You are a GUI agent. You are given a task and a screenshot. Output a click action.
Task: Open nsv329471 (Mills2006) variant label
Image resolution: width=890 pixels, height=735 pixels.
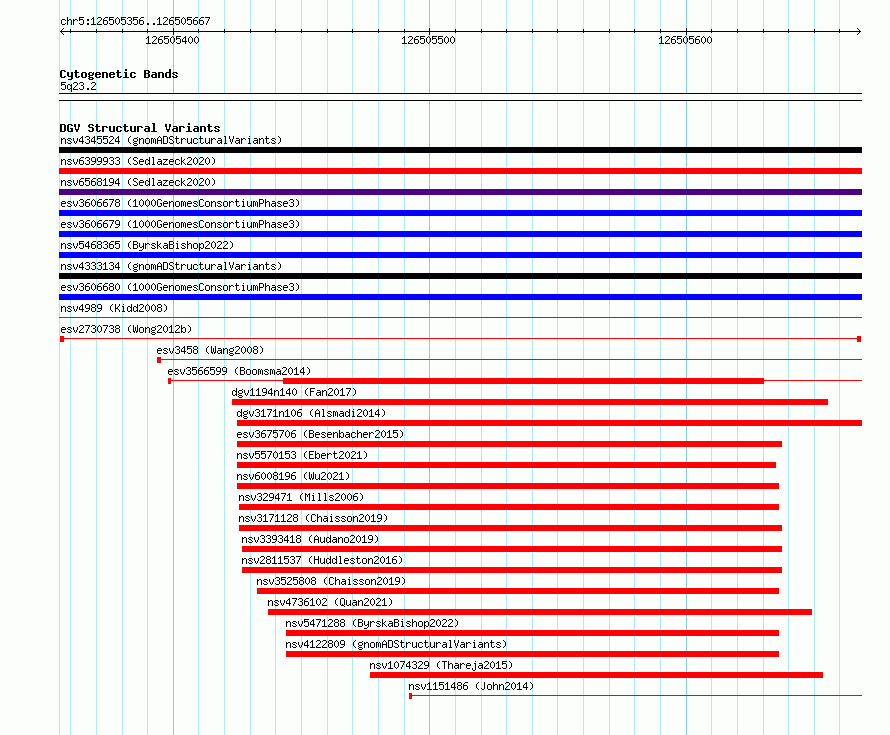pos(301,497)
